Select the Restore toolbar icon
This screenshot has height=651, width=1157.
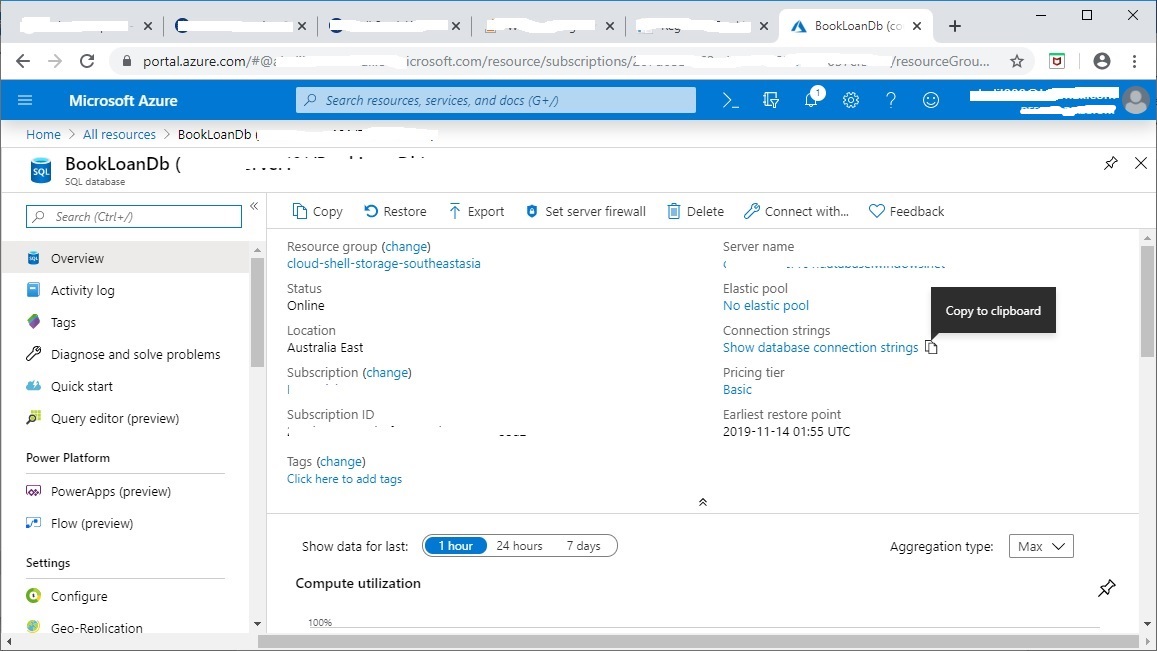pyautogui.click(x=395, y=211)
